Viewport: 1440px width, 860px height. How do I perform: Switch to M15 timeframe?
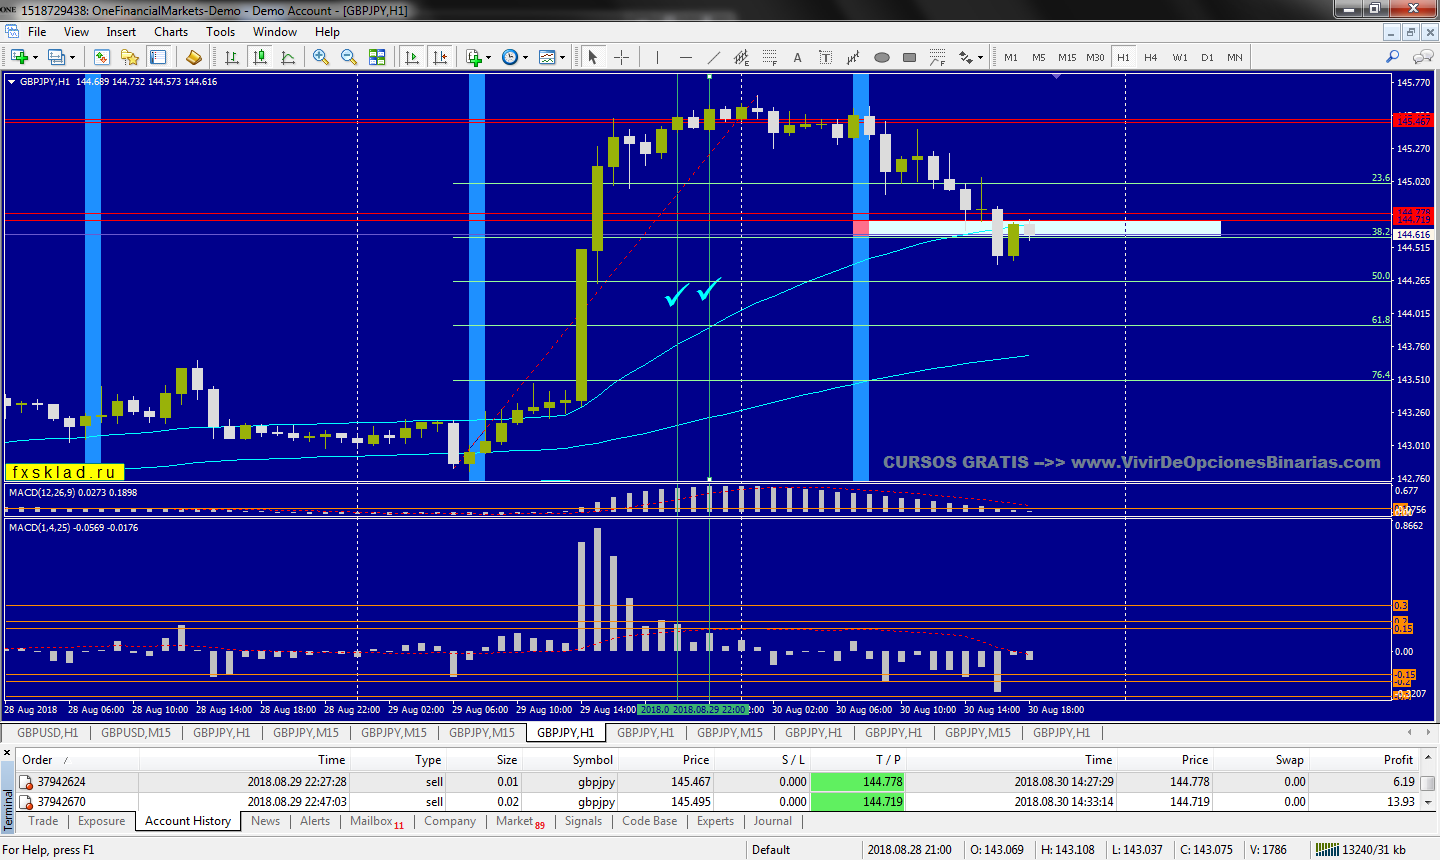[1067, 57]
